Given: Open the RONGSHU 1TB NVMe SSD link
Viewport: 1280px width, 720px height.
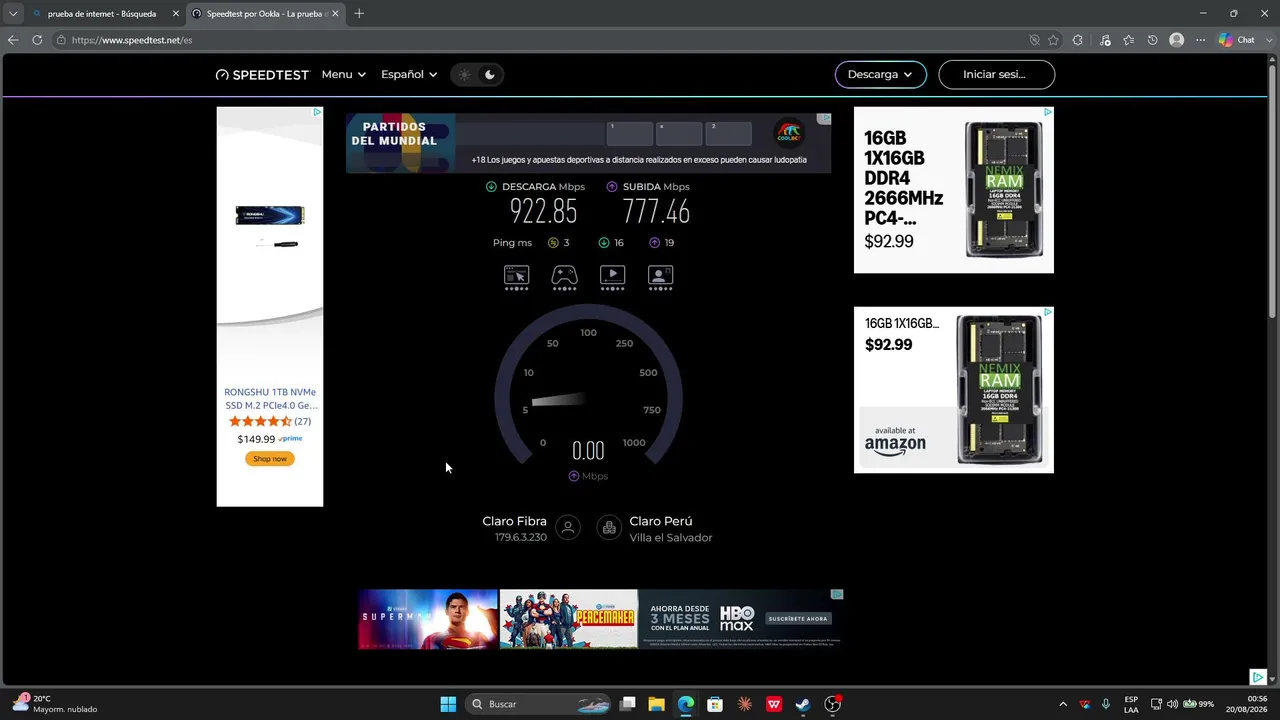Looking at the screenshot, I should click(x=270, y=398).
